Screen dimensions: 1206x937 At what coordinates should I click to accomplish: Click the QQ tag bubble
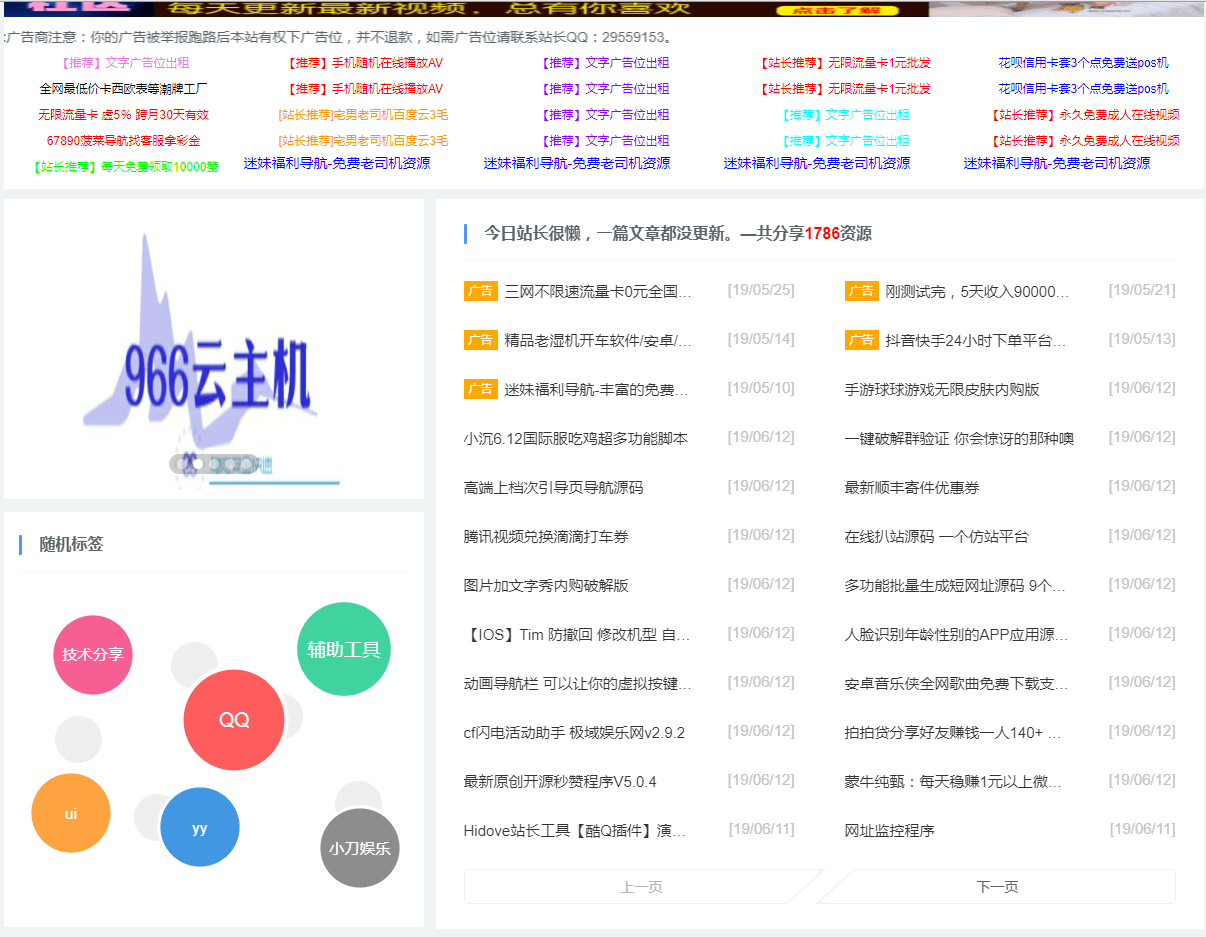[233, 719]
